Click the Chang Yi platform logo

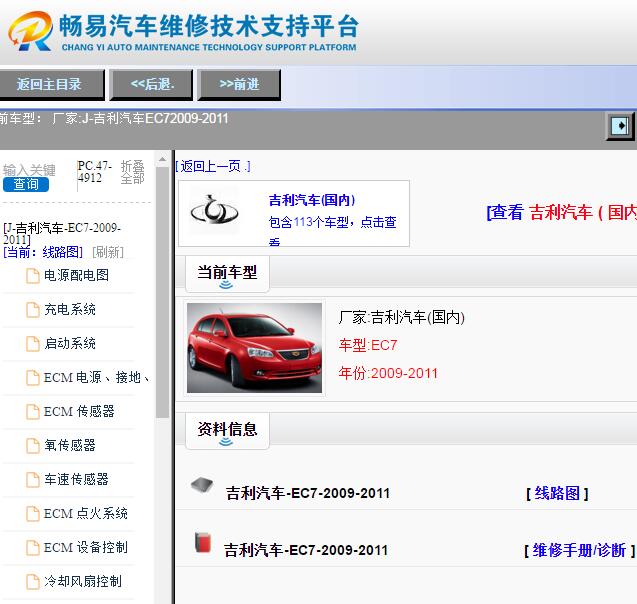coord(30,32)
